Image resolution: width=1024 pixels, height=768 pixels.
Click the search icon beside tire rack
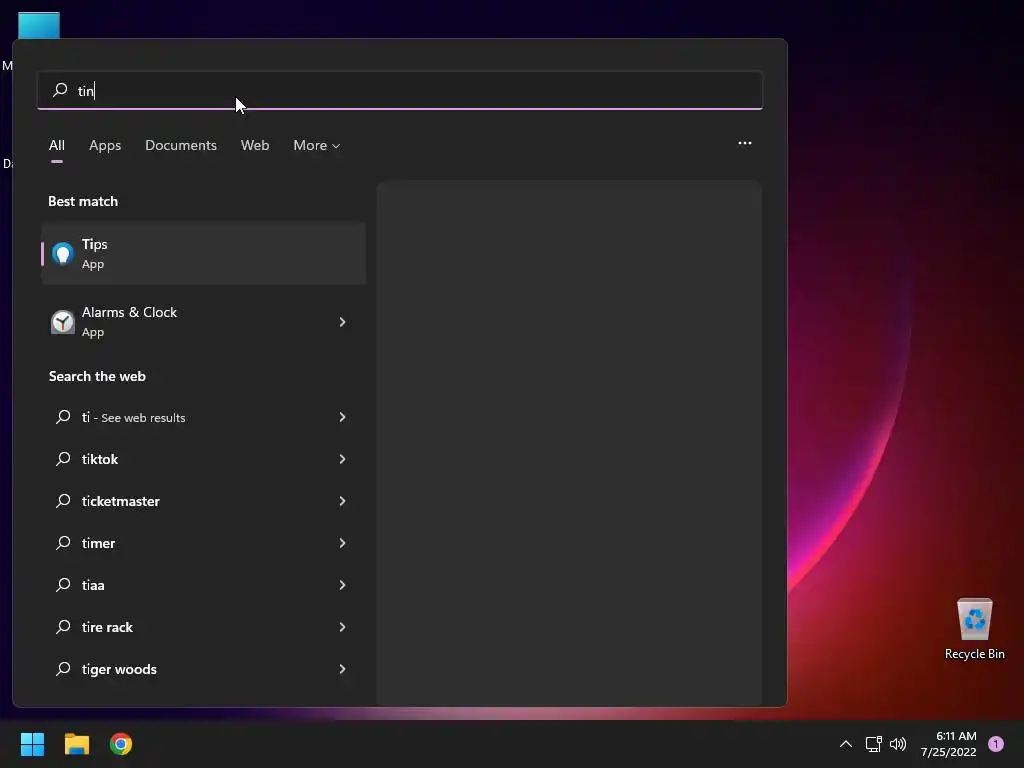[63, 627]
